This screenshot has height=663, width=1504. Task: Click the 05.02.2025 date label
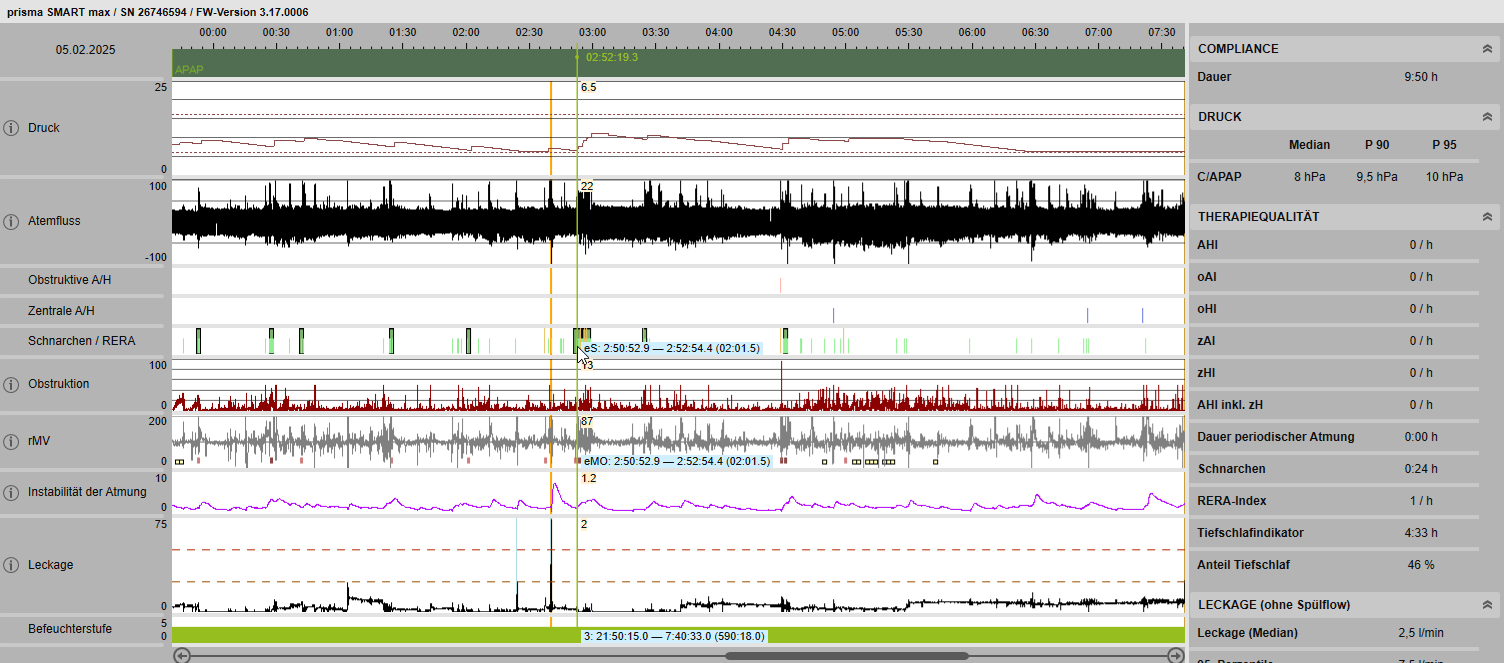click(x=85, y=49)
